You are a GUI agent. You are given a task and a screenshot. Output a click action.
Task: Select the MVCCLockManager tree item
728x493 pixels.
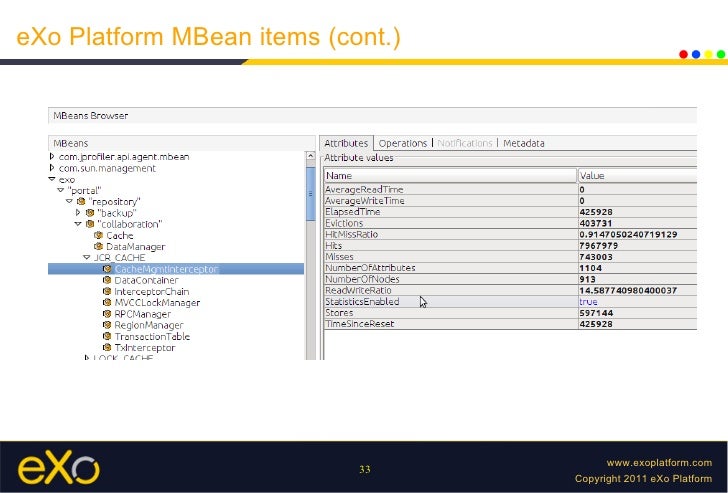tap(157, 303)
